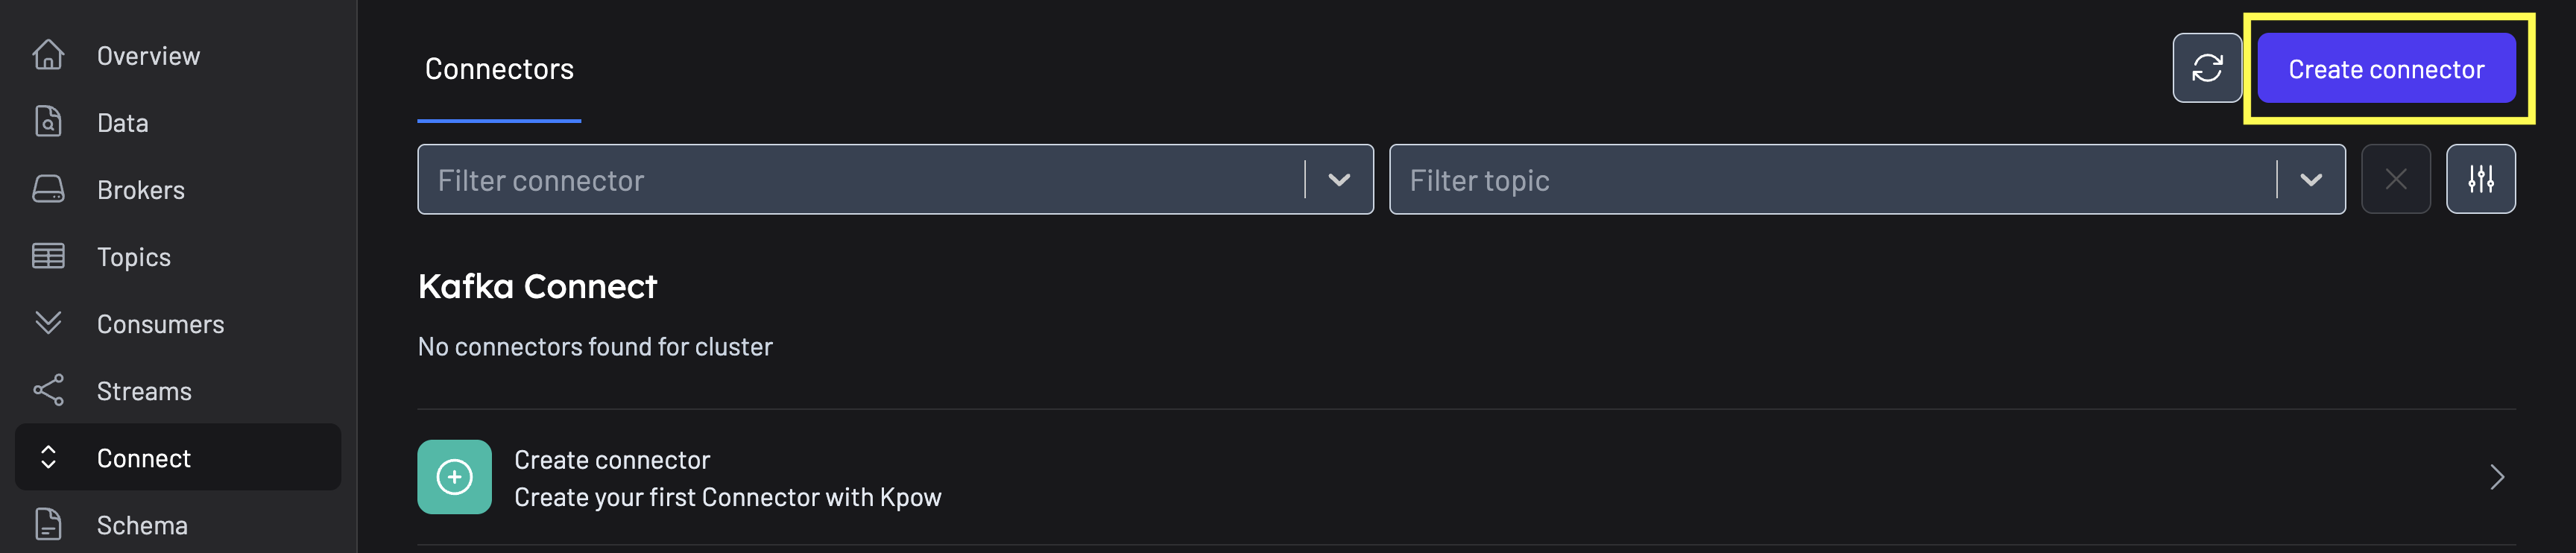Refresh the connectors list
The height and width of the screenshot is (553, 2576).
point(2207,68)
